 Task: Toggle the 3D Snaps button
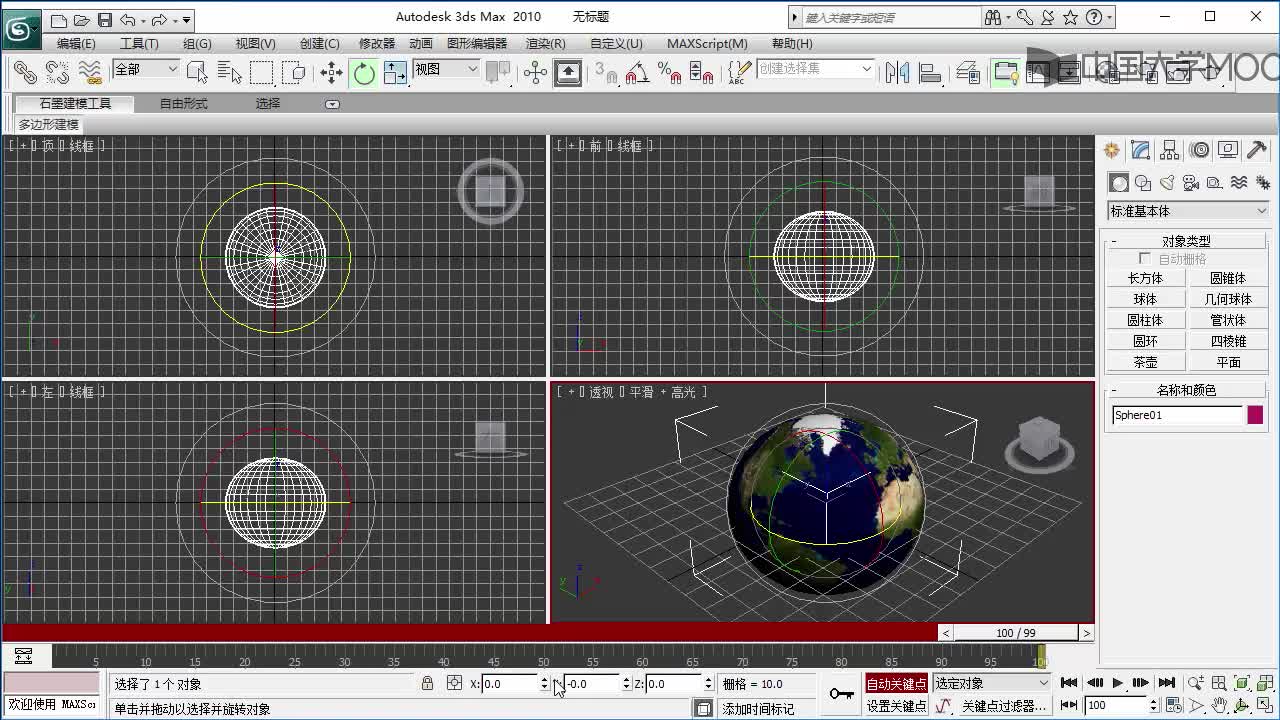click(605, 72)
